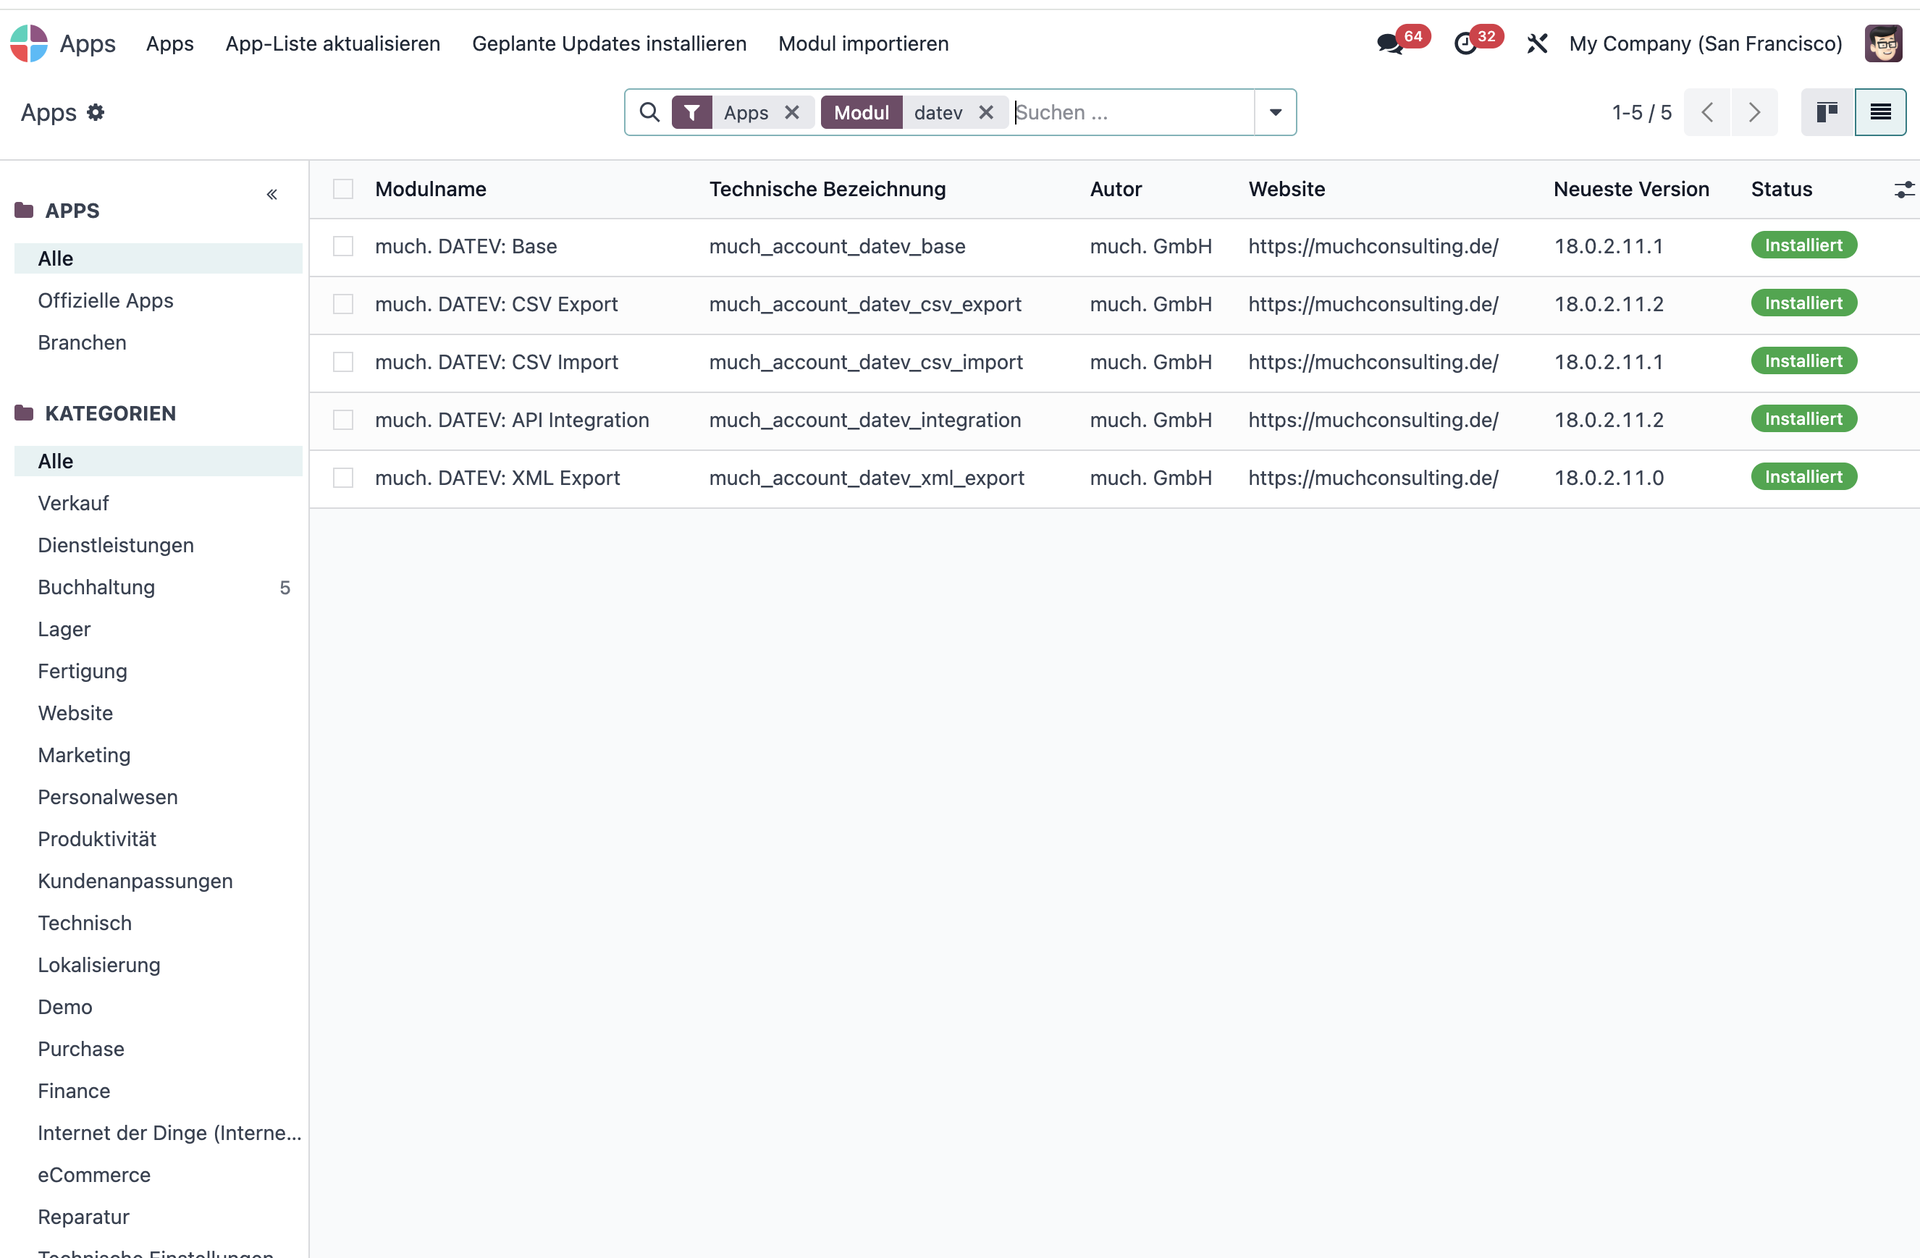Collapse the sidebar panel with double chevron
Screen dimensions: 1920x1258
(272, 194)
